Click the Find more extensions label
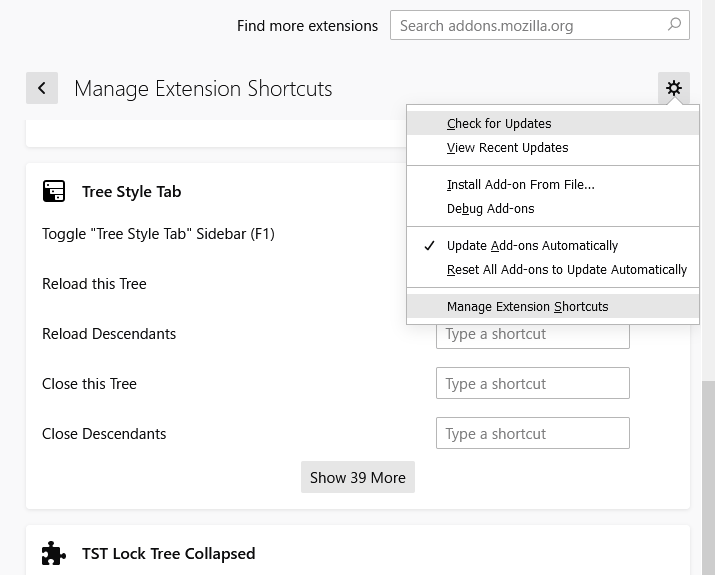This screenshot has width=715, height=575. tap(307, 26)
